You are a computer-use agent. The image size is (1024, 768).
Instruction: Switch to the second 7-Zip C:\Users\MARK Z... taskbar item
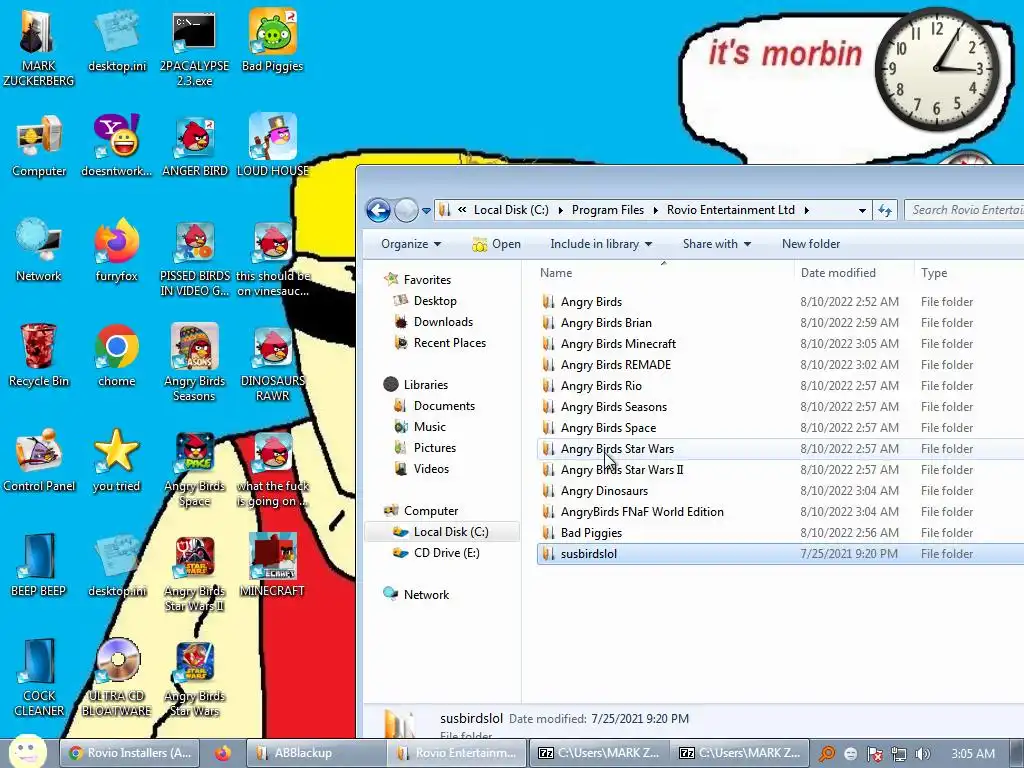[x=739, y=753]
